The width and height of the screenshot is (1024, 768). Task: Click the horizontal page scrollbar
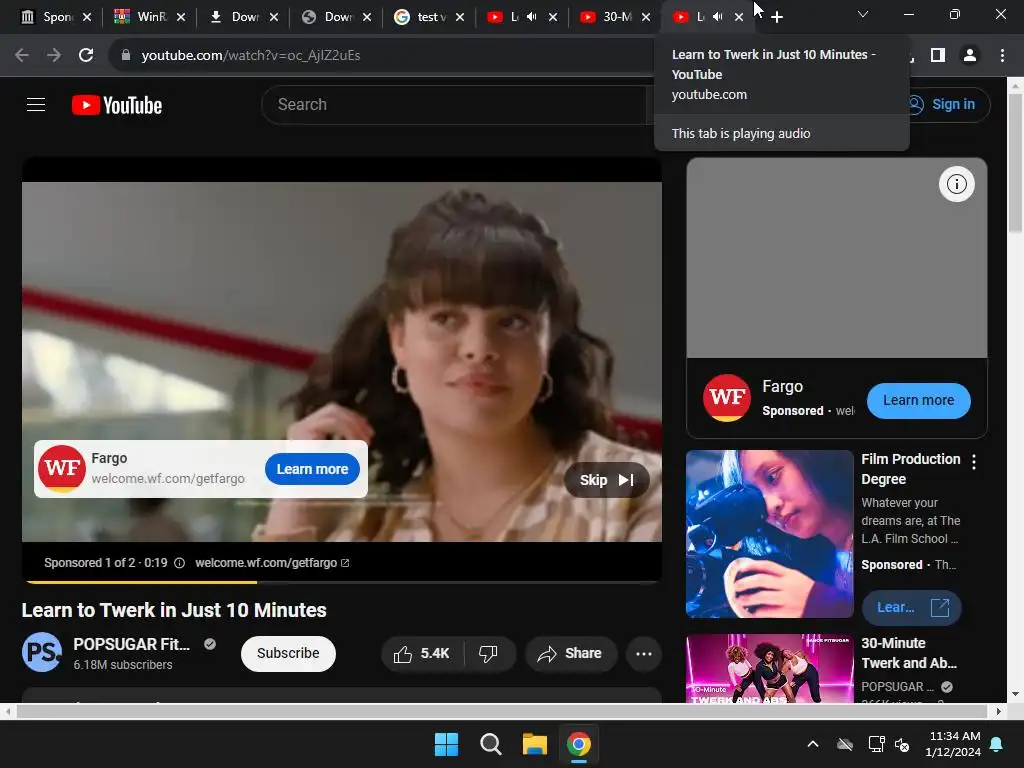[502, 711]
